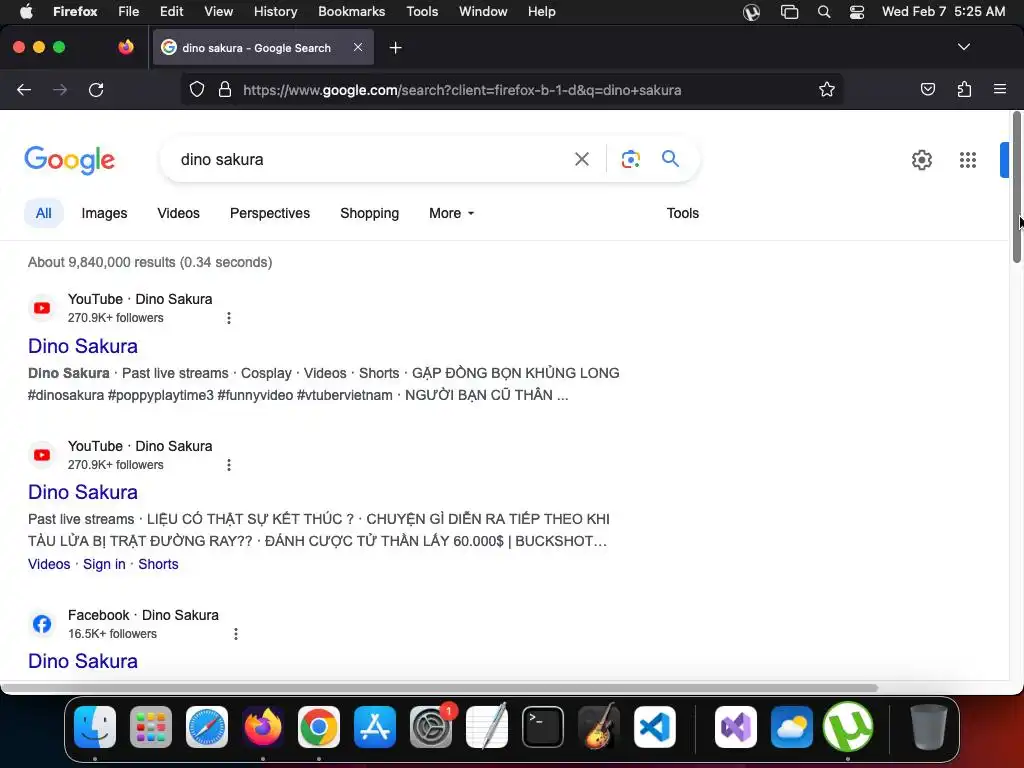The image size is (1024, 768).
Task: Open the Shopping results tab
Action: [x=370, y=214]
